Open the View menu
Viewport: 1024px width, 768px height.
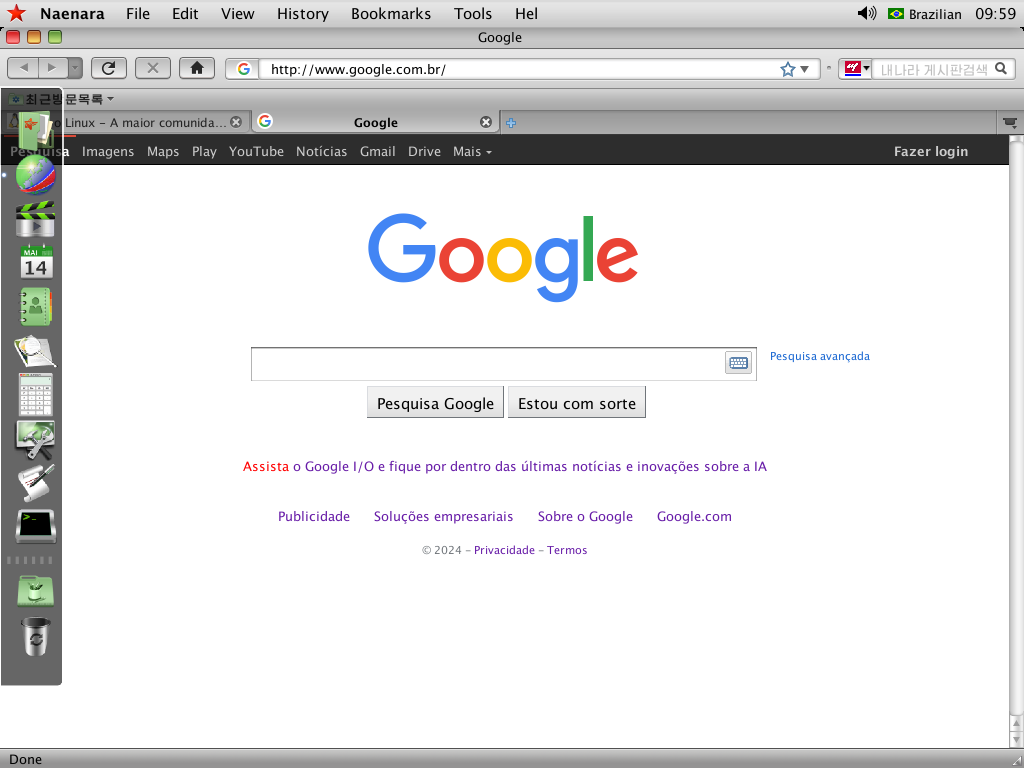pyautogui.click(x=238, y=14)
